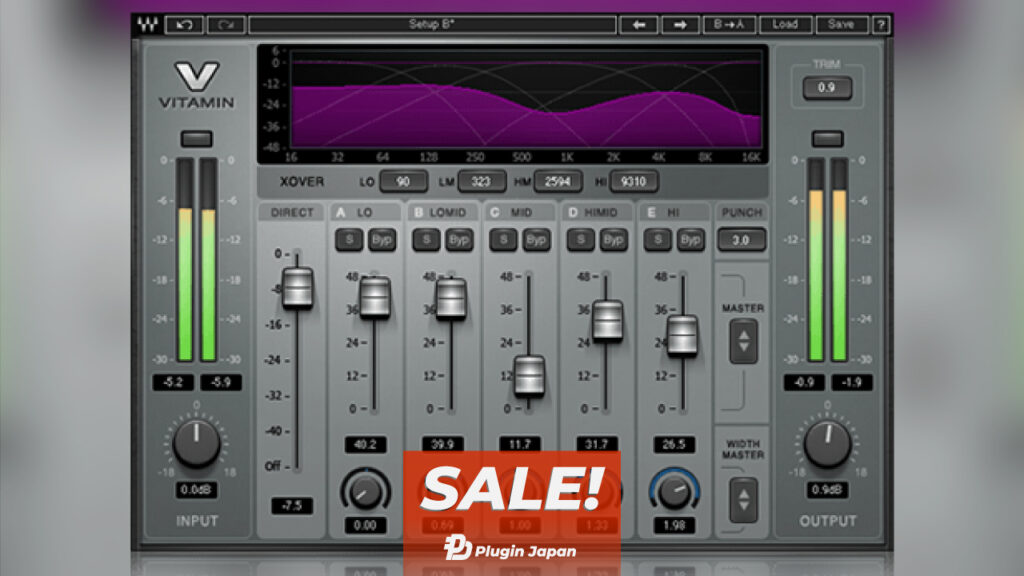
Task: Bypass the MID band
Action: tap(537, 239)
